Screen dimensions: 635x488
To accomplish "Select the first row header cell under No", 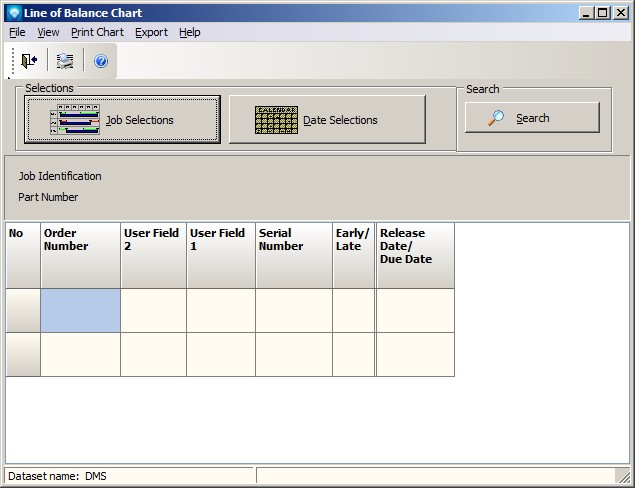I will click(x=23, y=310).
